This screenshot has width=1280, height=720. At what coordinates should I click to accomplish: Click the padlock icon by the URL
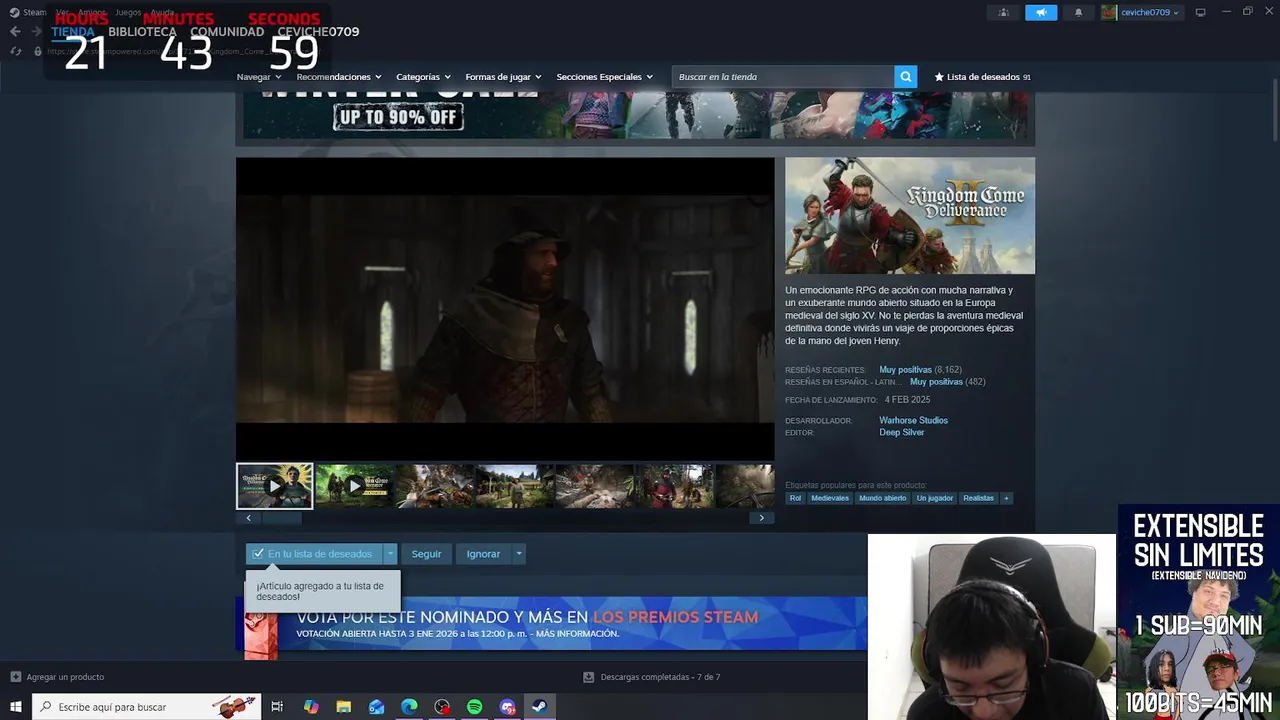(38, 51)
